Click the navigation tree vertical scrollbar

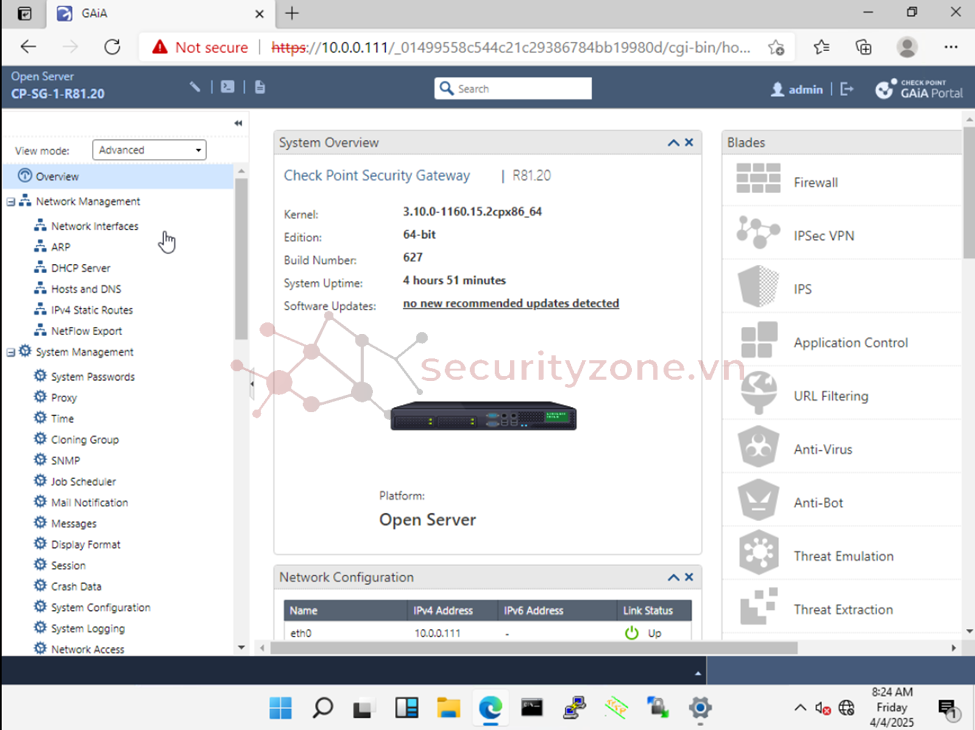pyautogui.click(x=241, y=258)
